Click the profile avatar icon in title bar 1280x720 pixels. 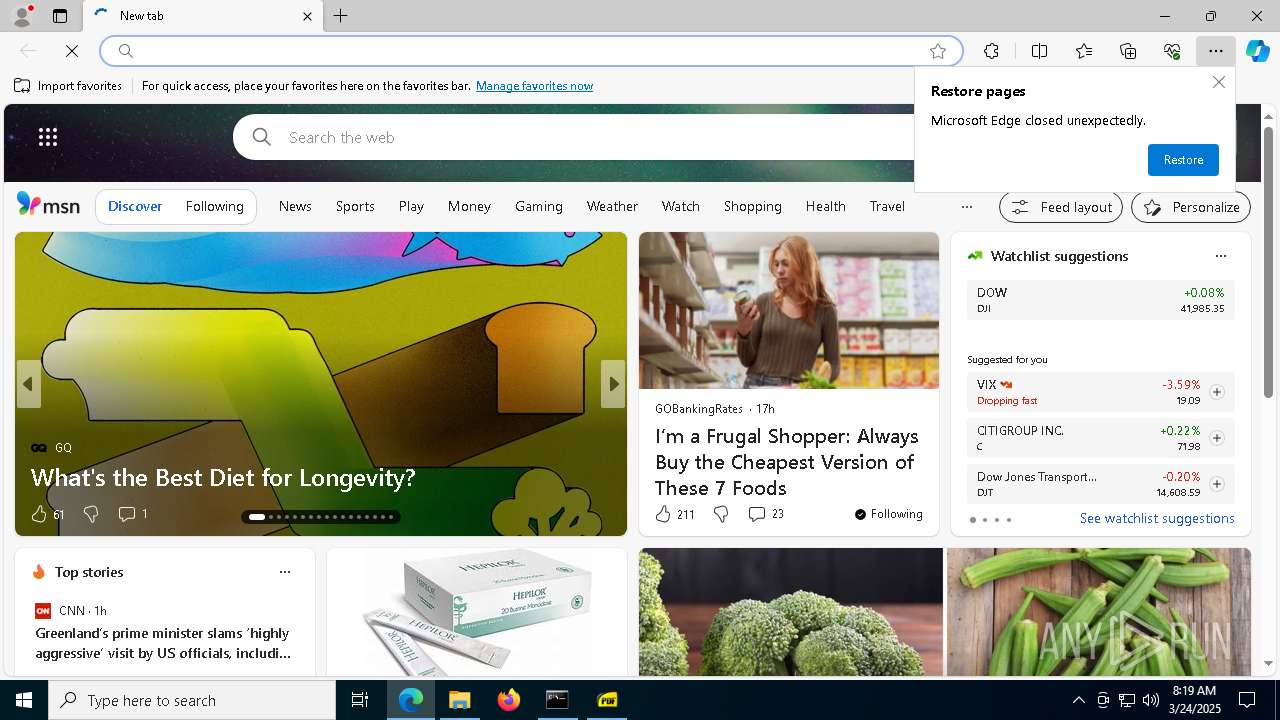[x=21, y=16]
